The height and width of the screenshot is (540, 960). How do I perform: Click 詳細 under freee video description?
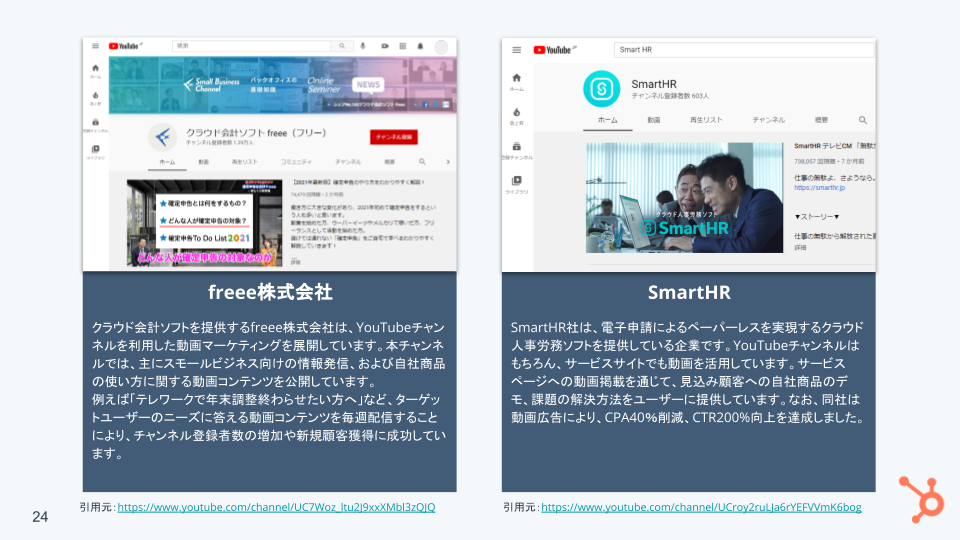coord(296,261)
